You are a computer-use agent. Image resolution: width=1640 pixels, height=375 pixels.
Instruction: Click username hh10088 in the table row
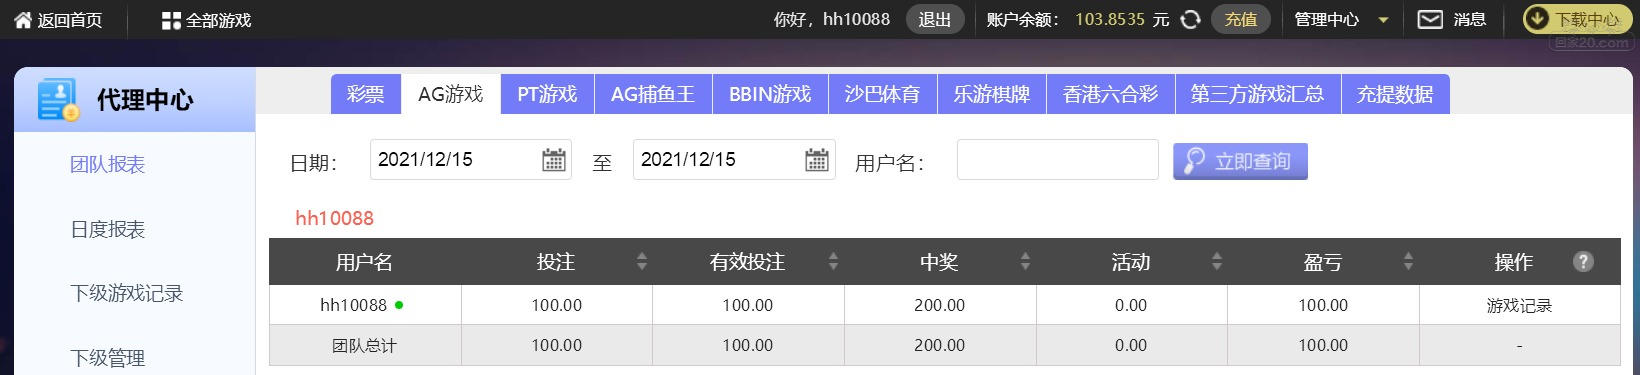coord(353,305)
